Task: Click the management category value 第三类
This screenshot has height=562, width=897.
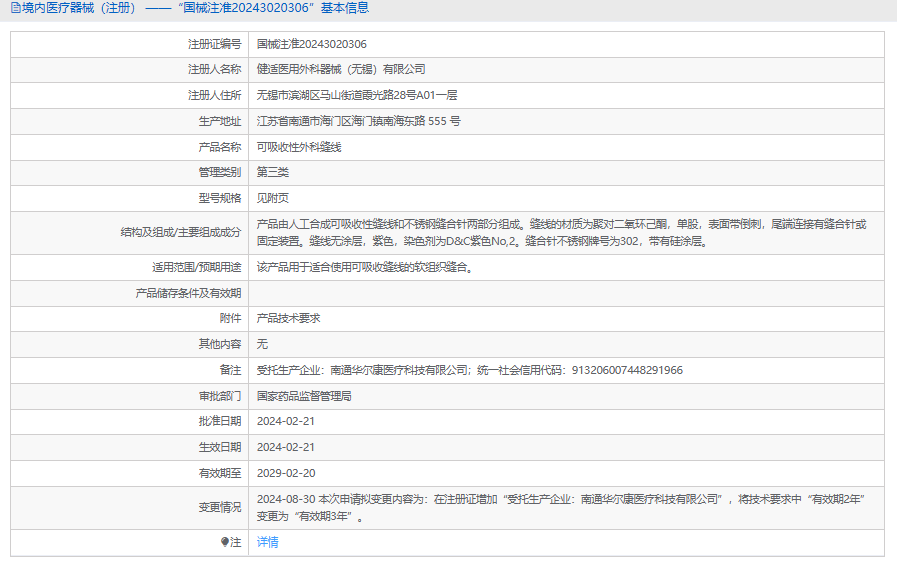Action: pos(273,172)
